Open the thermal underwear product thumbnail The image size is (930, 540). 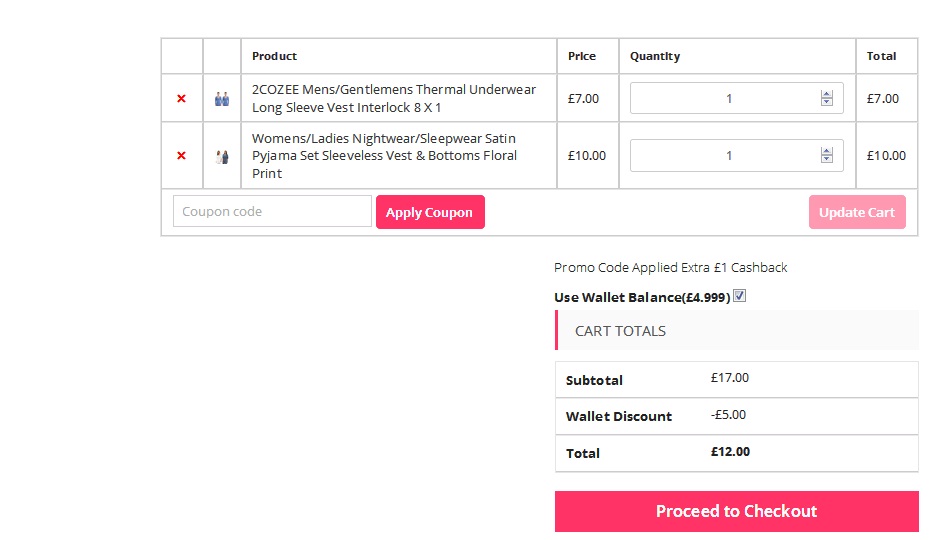point(222,99)
